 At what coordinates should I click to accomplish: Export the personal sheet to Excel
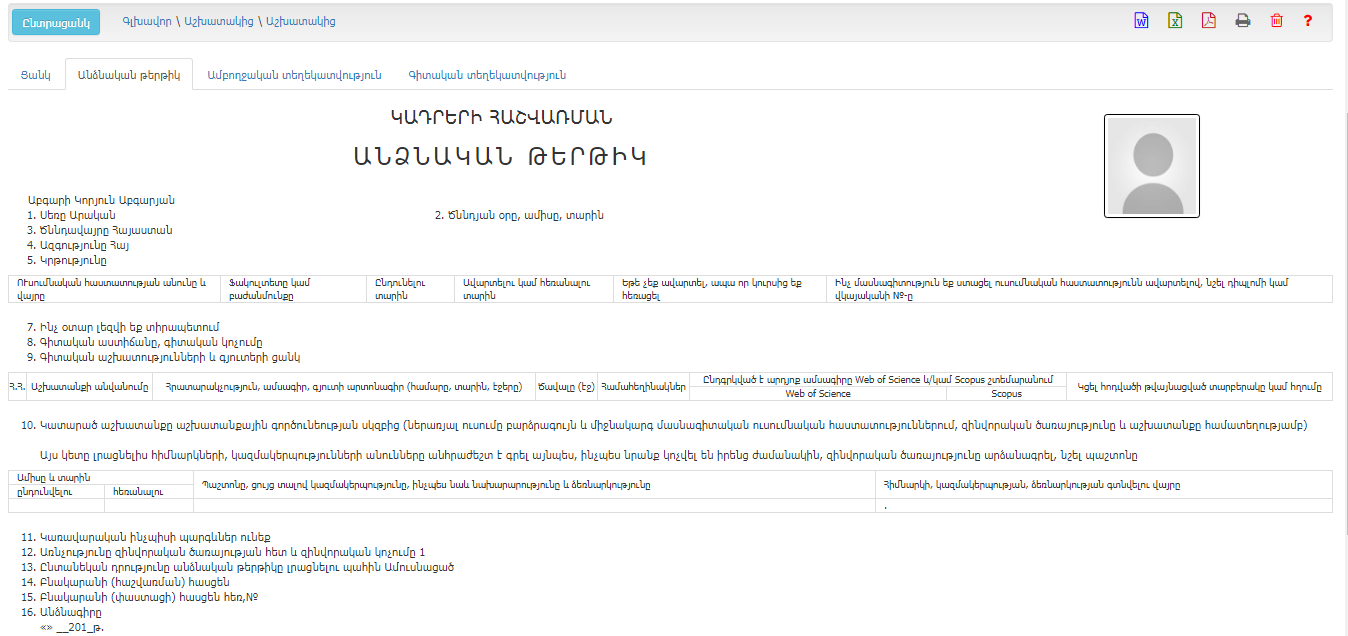tap(1175, 21)
